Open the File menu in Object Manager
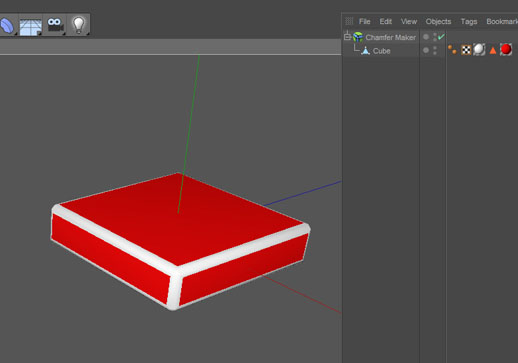Viewport: 518px width, 363px height. click(364, 21)
